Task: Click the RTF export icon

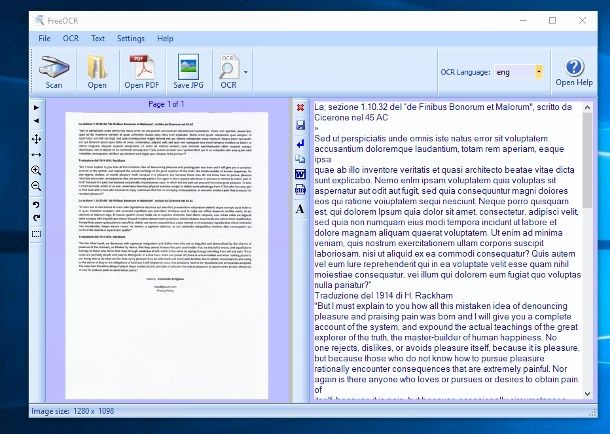Action: point(300,189)
